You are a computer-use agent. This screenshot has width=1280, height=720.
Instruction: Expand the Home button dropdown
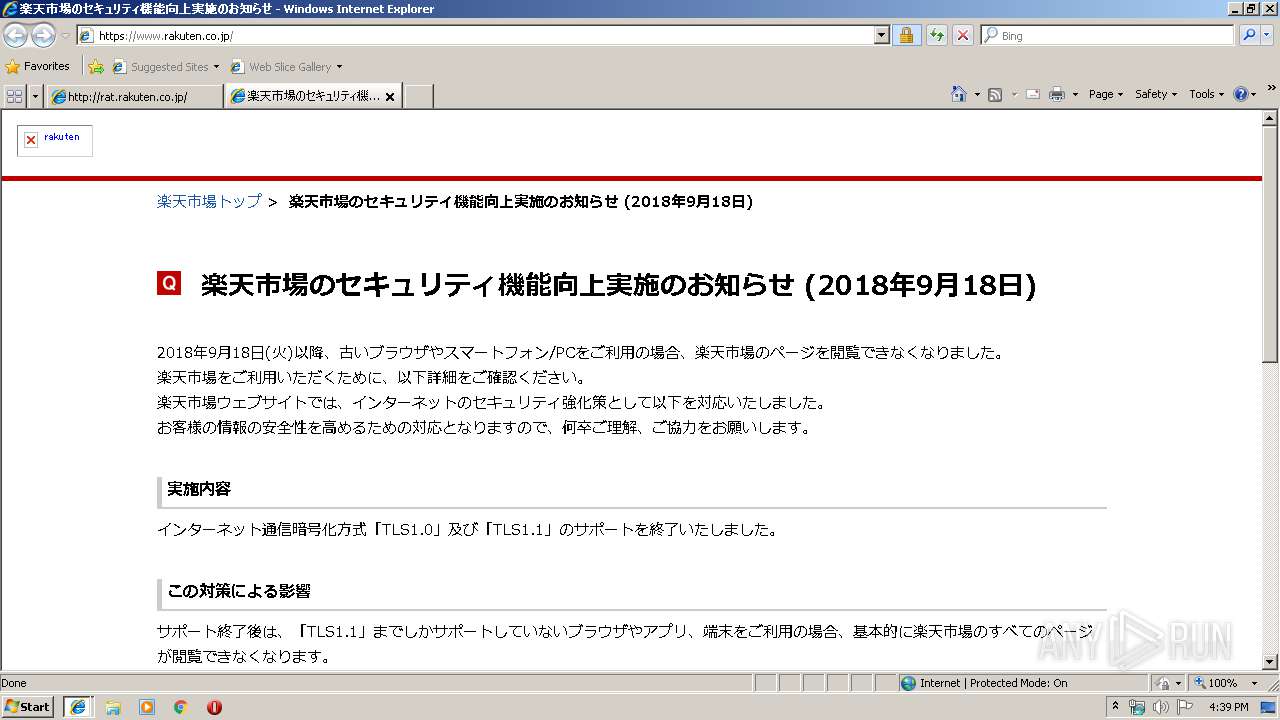pos(976,94)
